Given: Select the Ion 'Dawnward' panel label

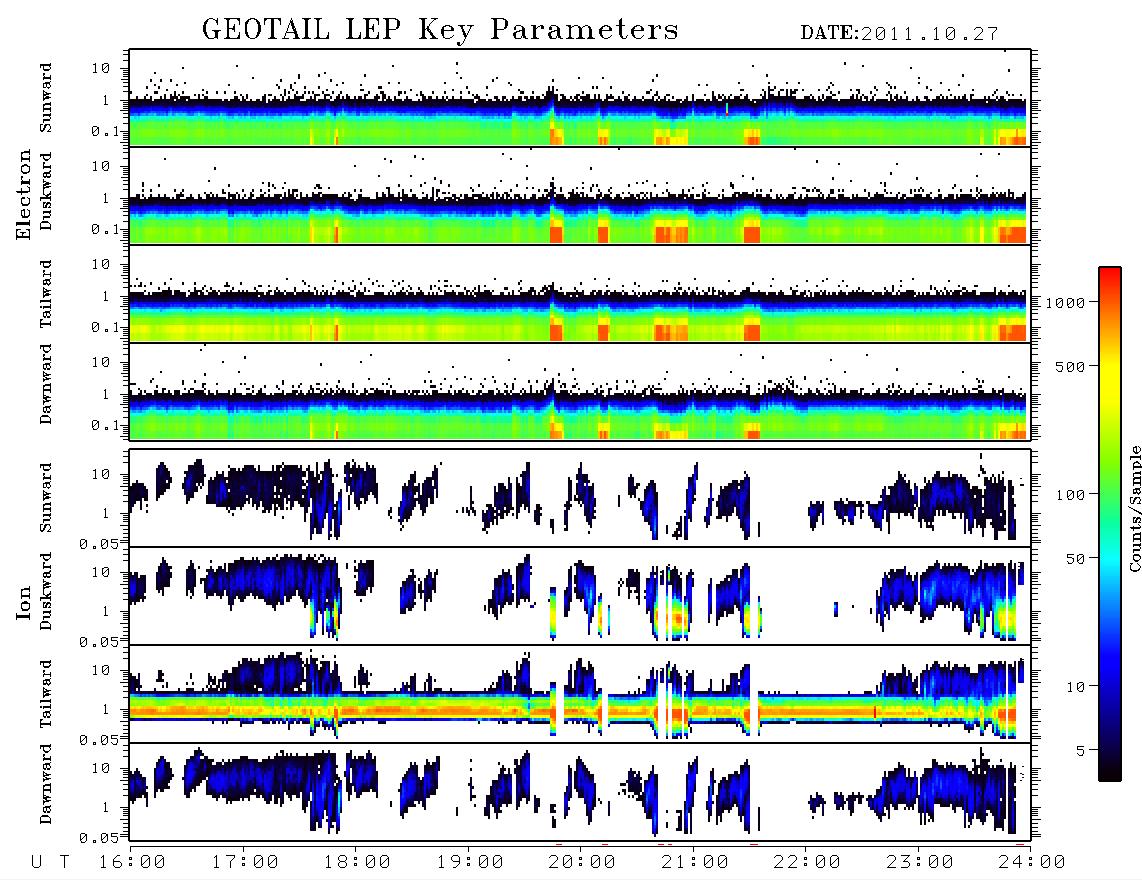Looking at the screenshot, I should click(46, 784).
